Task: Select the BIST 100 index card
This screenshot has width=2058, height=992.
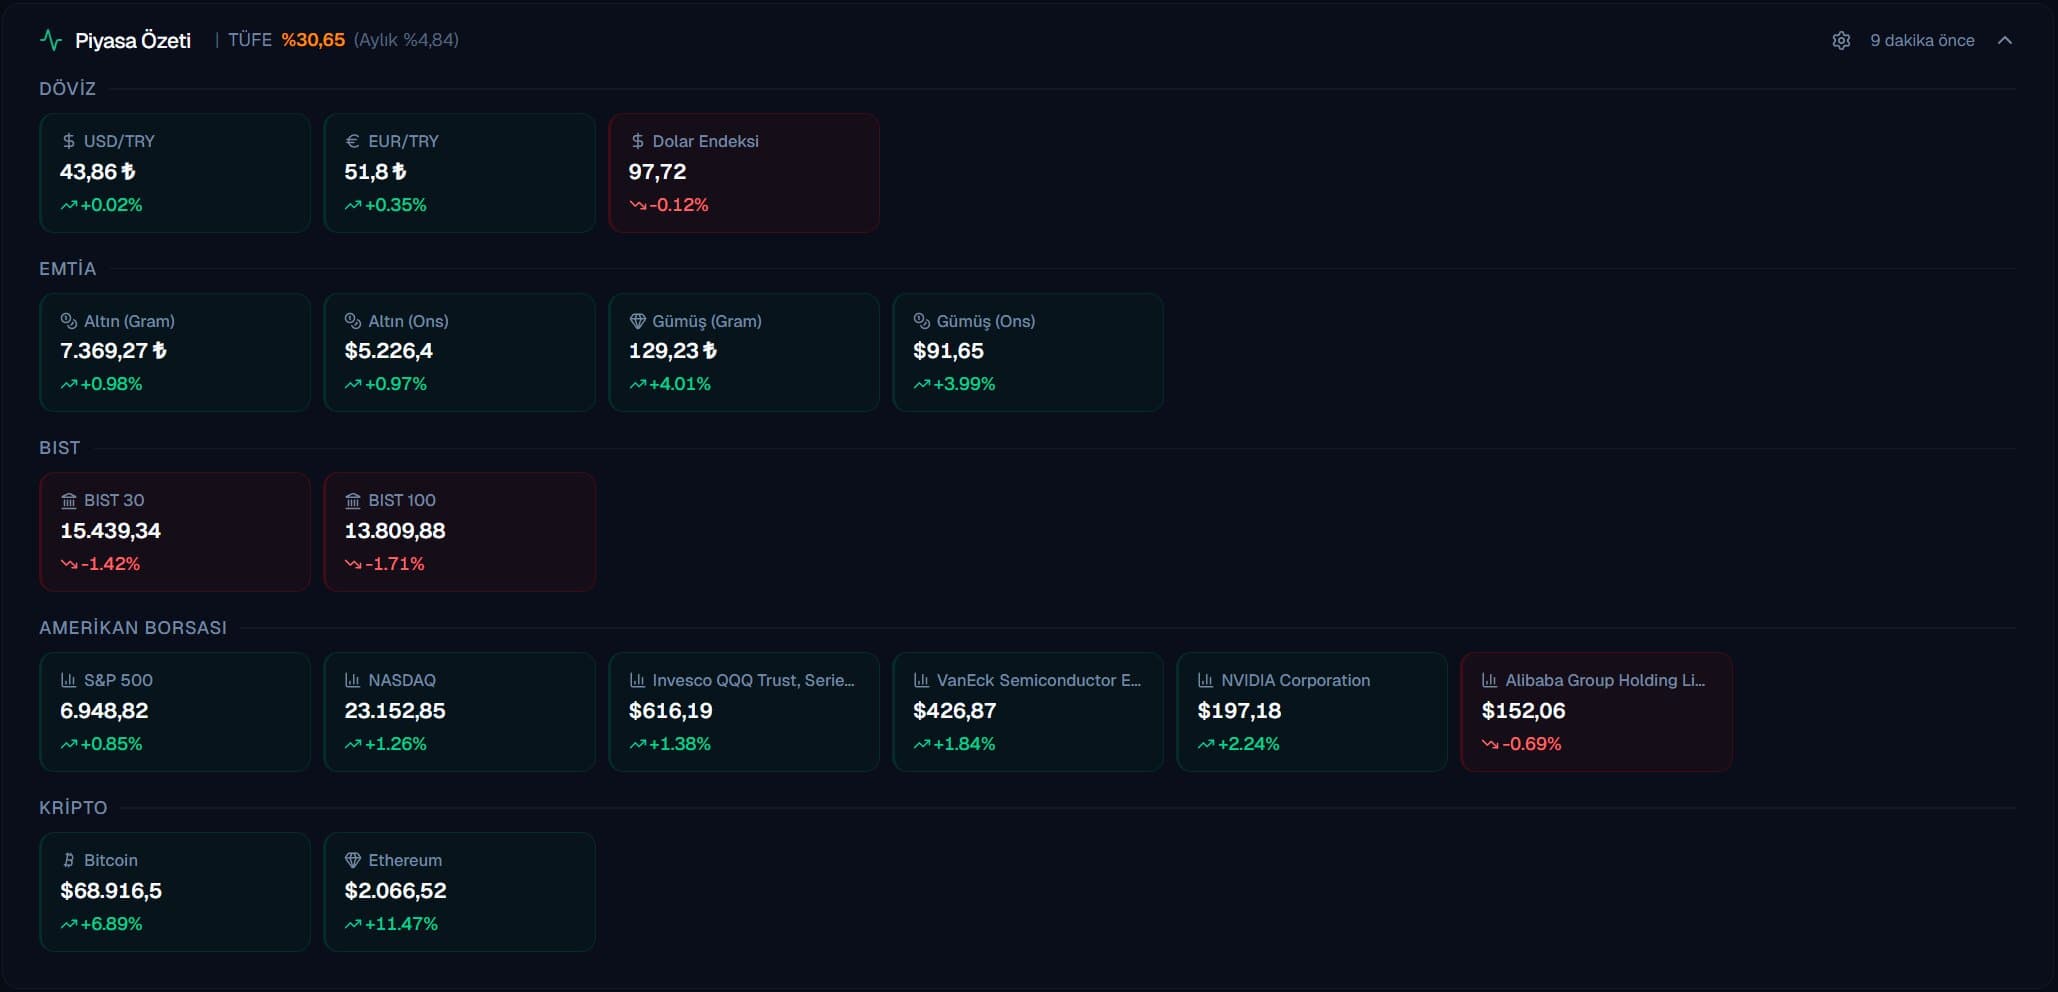Action: pos(459,532)
